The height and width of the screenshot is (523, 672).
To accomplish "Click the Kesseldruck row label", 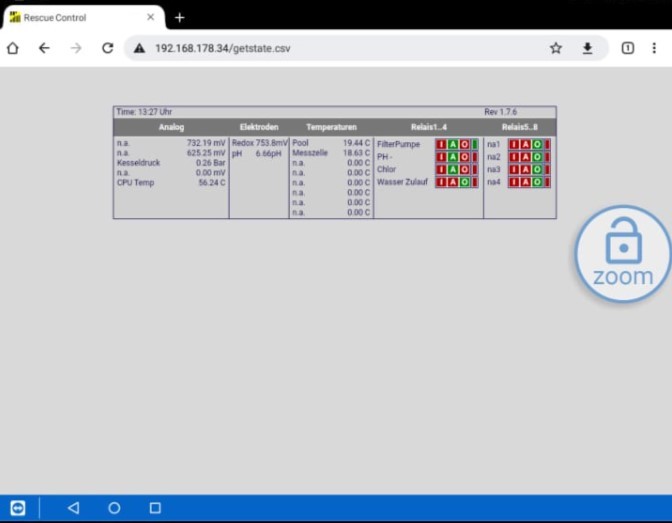I will pyautogui.click(x=138, y=163).
